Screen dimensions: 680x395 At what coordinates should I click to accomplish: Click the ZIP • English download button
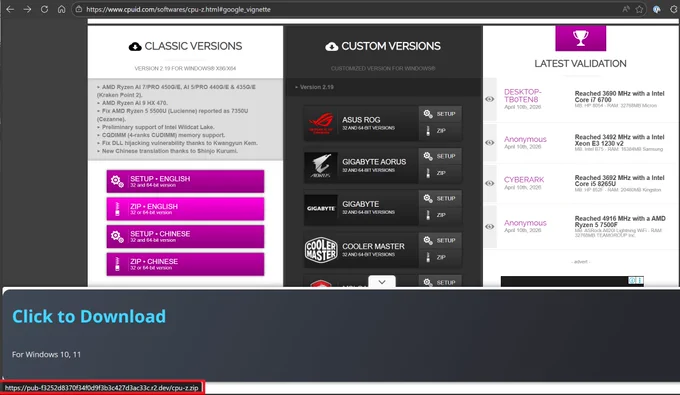[185, 209]
